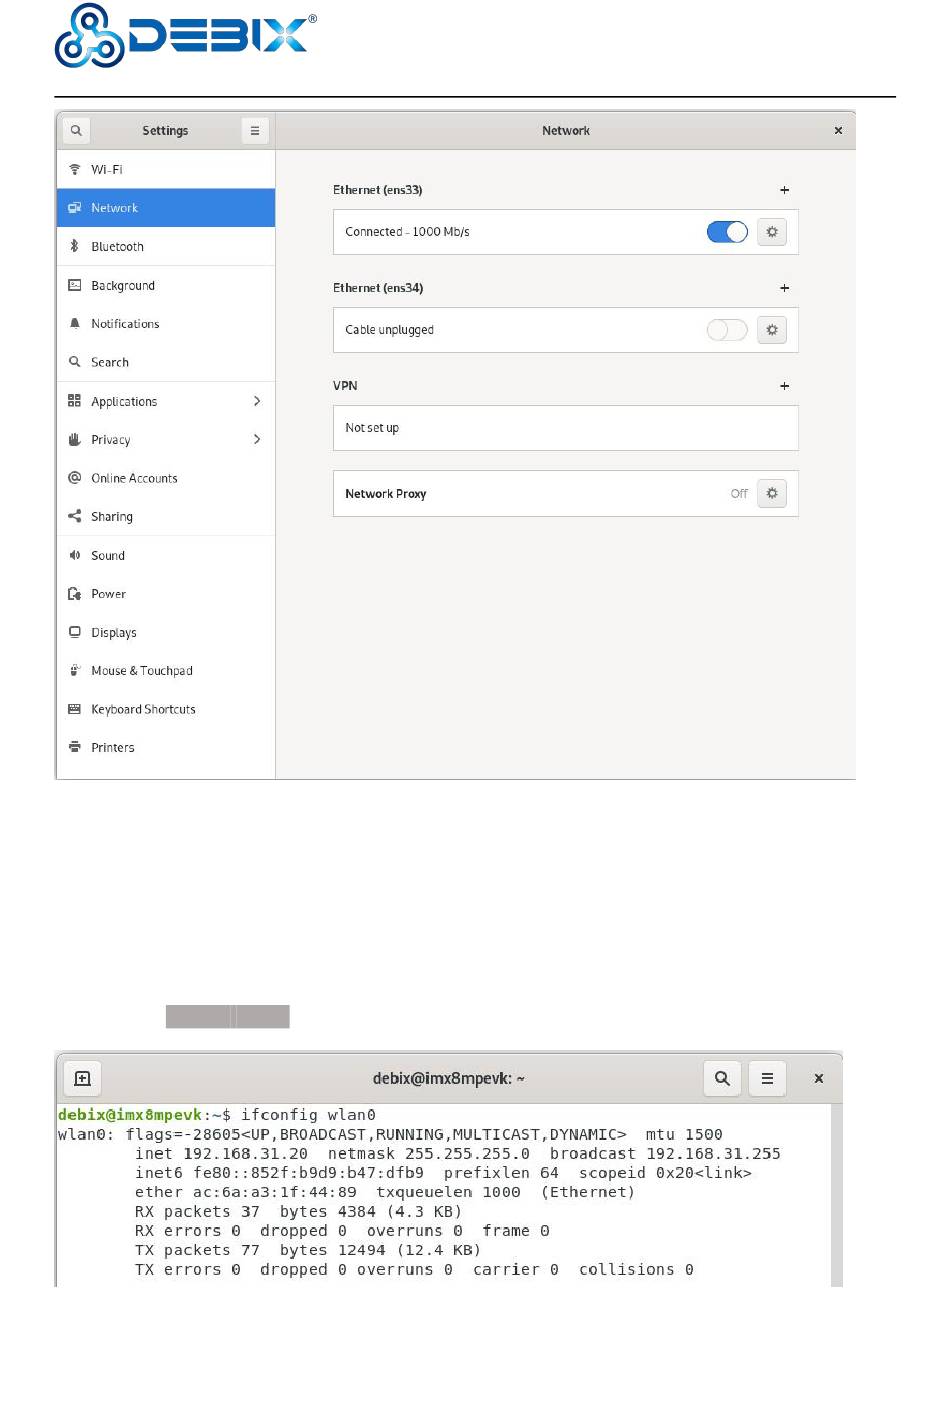Screen dimensions: 950x1408
Task: Expand the Privacy submenu chevron
Action: point(257,439)
